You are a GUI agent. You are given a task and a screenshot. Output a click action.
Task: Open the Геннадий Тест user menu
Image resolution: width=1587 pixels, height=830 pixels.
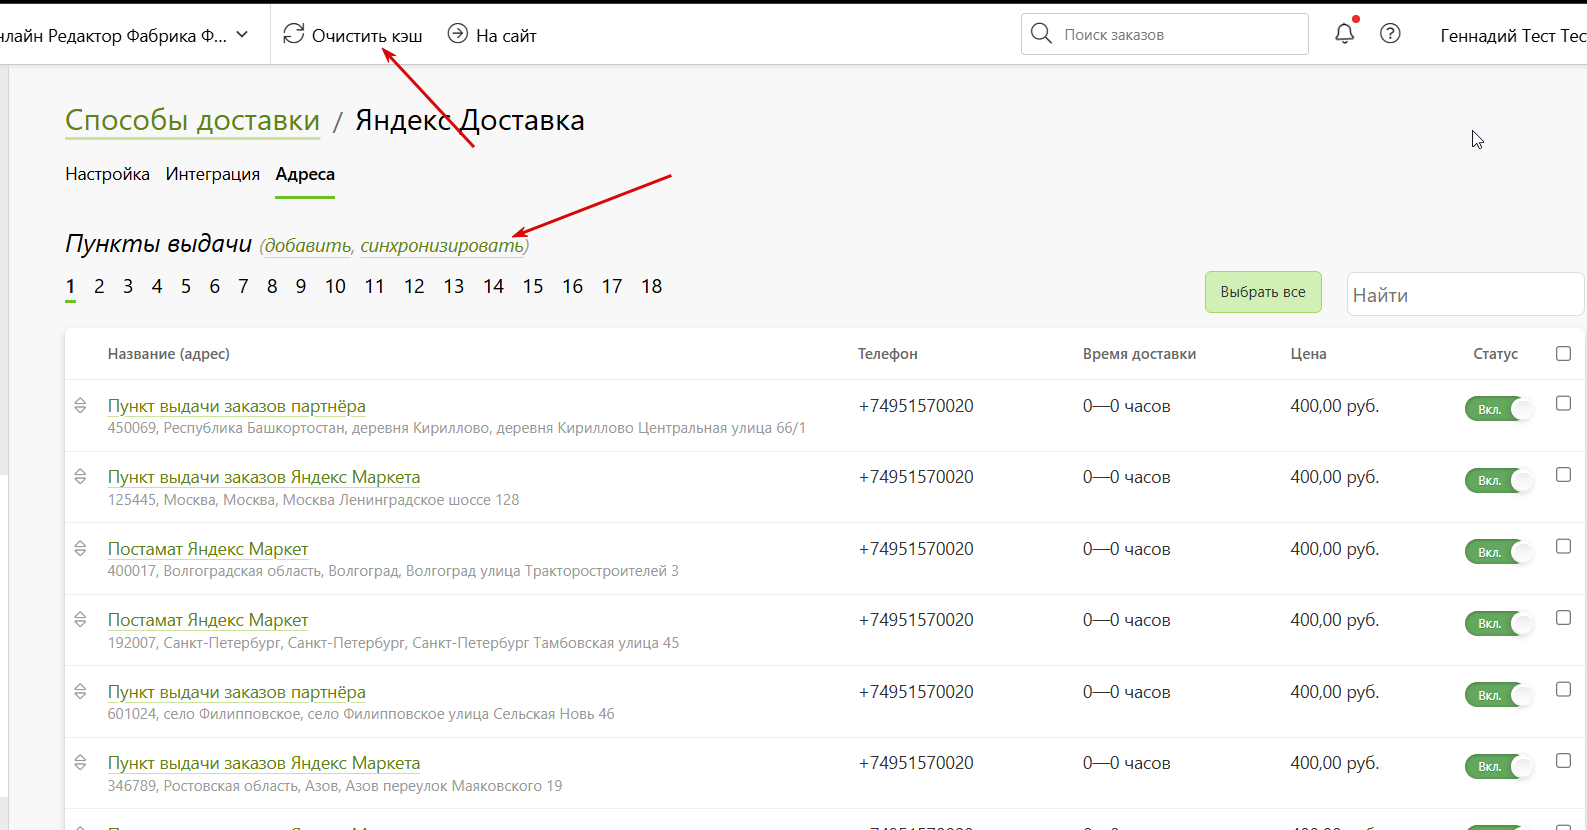point(1513,35)
